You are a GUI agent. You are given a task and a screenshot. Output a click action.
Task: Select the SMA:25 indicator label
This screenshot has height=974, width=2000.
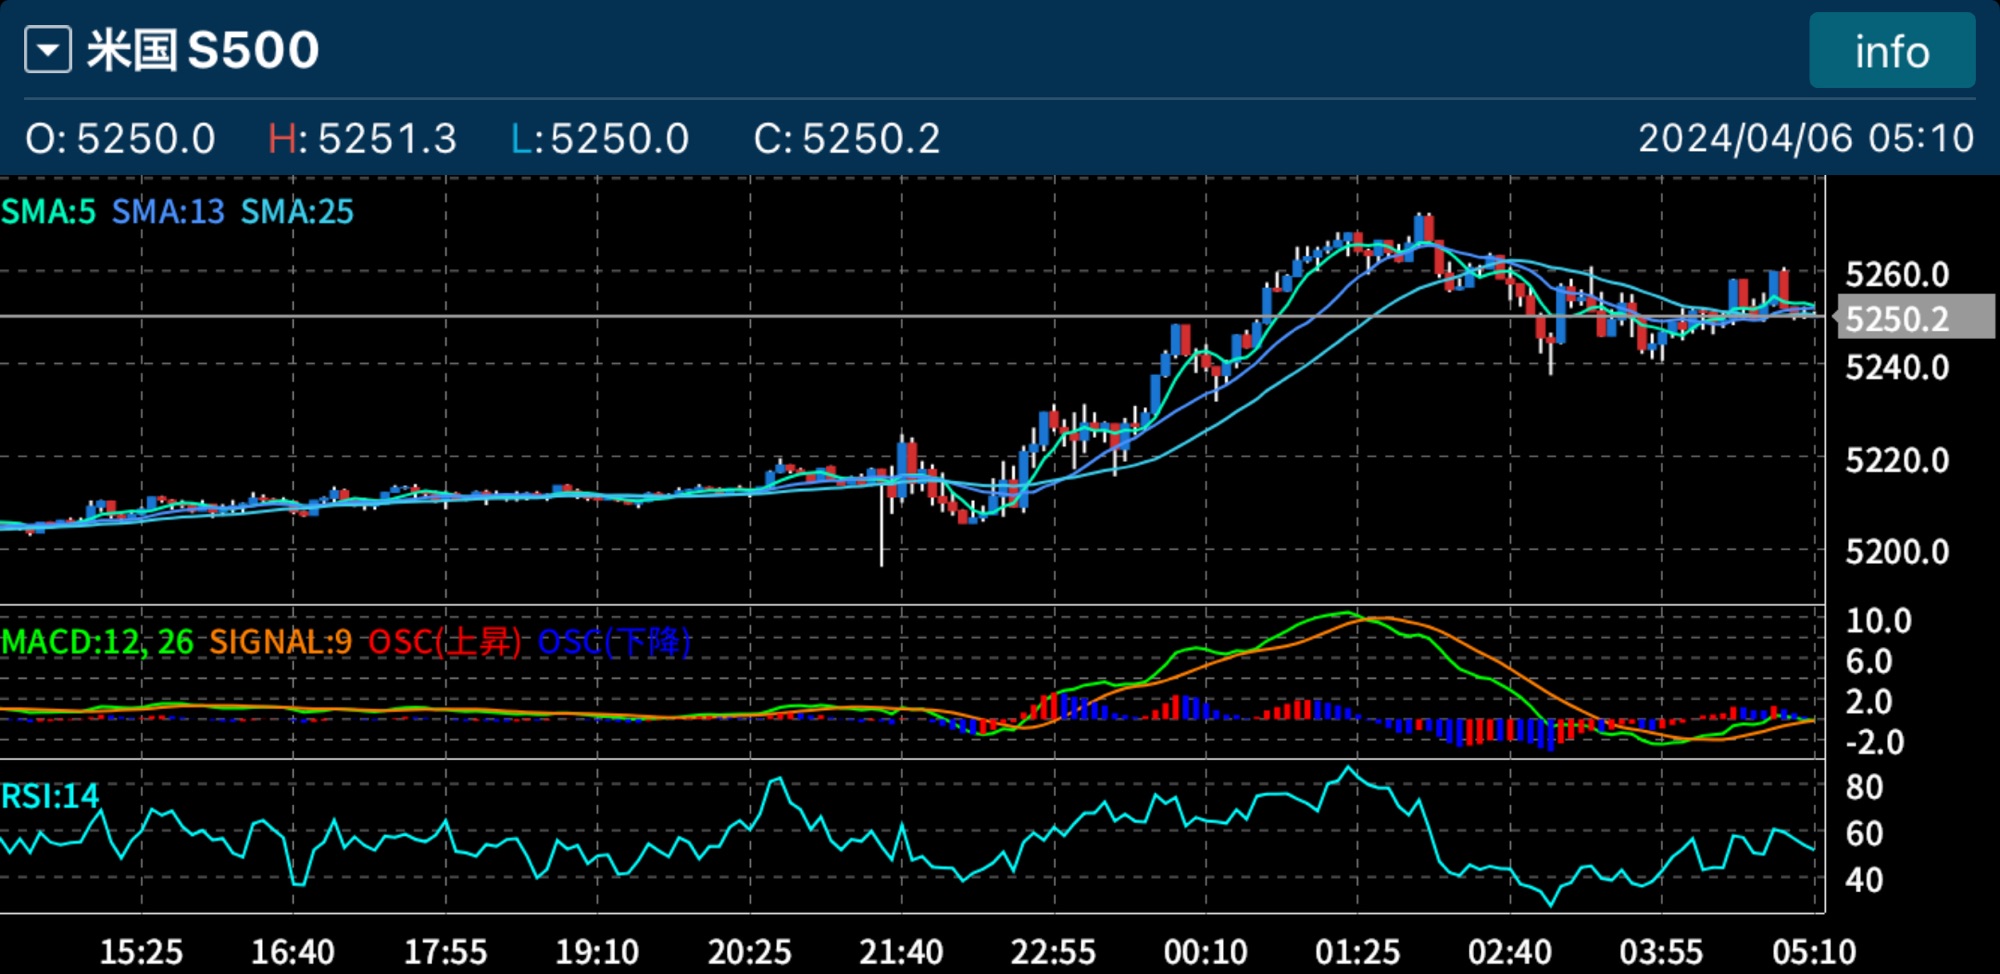tap(297, 212)
